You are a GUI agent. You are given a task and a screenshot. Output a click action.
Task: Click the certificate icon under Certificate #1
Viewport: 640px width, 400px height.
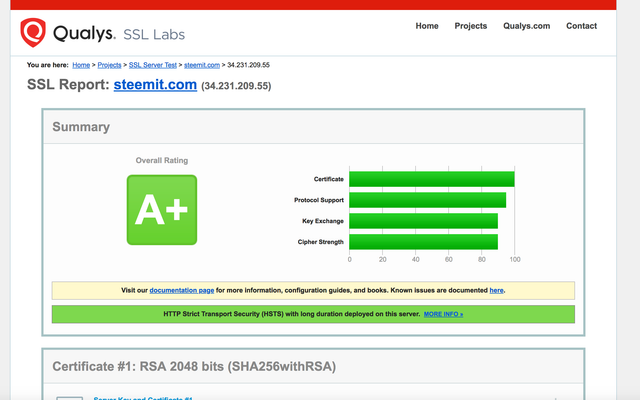point(69,398)
